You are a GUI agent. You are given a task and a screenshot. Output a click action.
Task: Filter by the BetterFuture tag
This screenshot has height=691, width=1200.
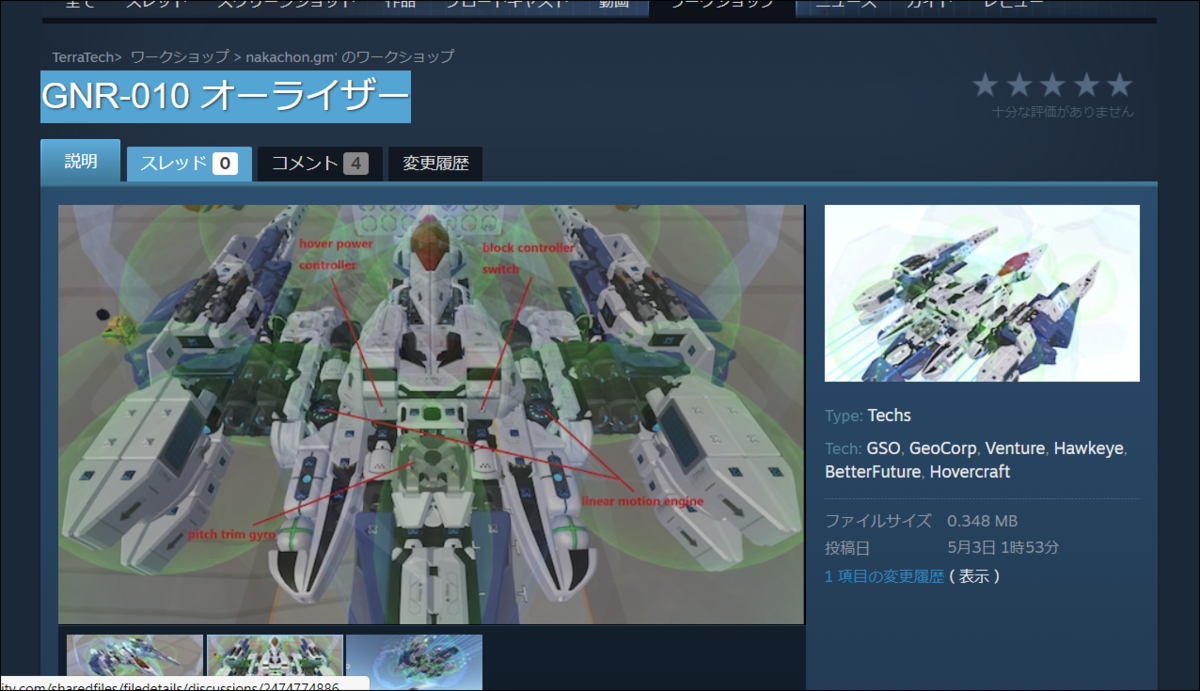click(873, 471)
